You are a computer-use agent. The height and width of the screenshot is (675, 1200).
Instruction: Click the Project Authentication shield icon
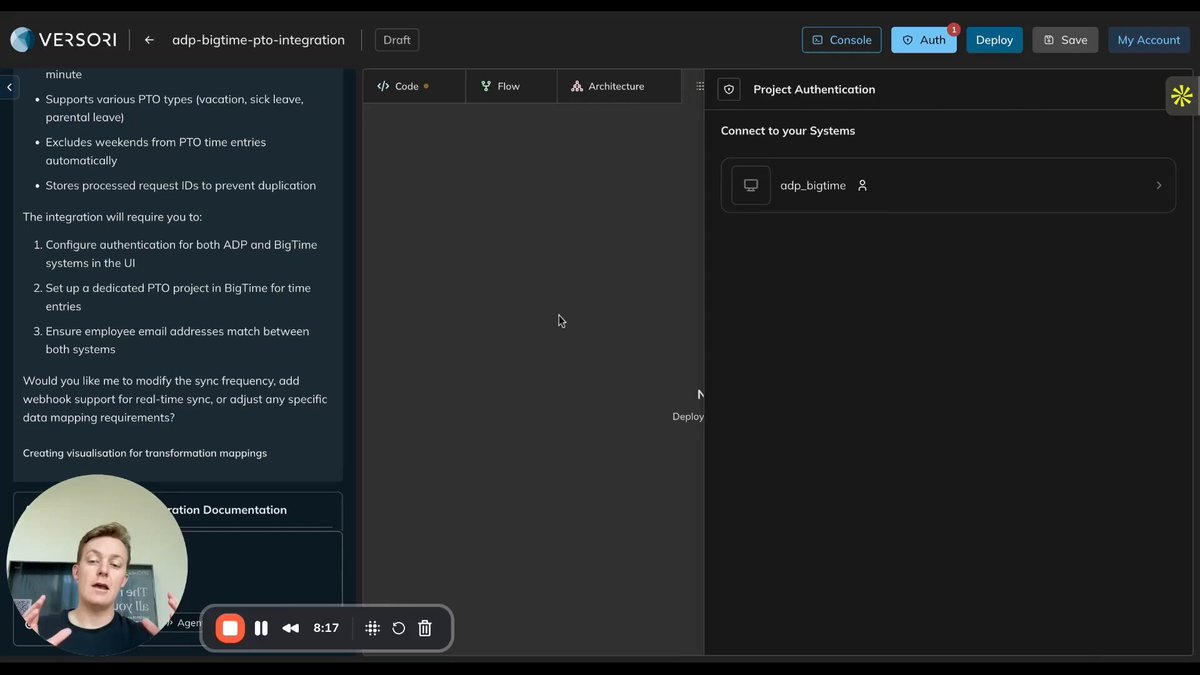(x=729, y=89)
